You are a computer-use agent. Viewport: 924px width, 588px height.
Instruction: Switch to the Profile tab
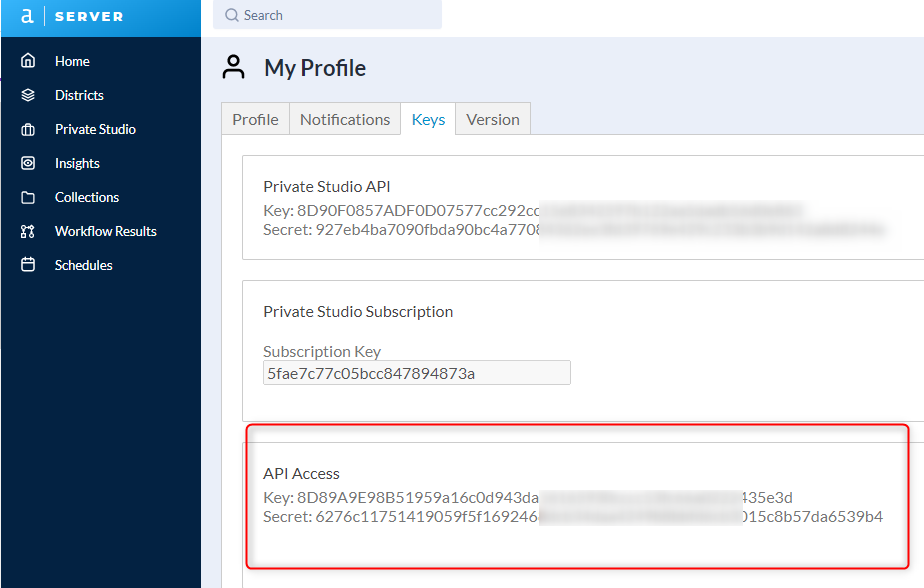coord(255,119)
